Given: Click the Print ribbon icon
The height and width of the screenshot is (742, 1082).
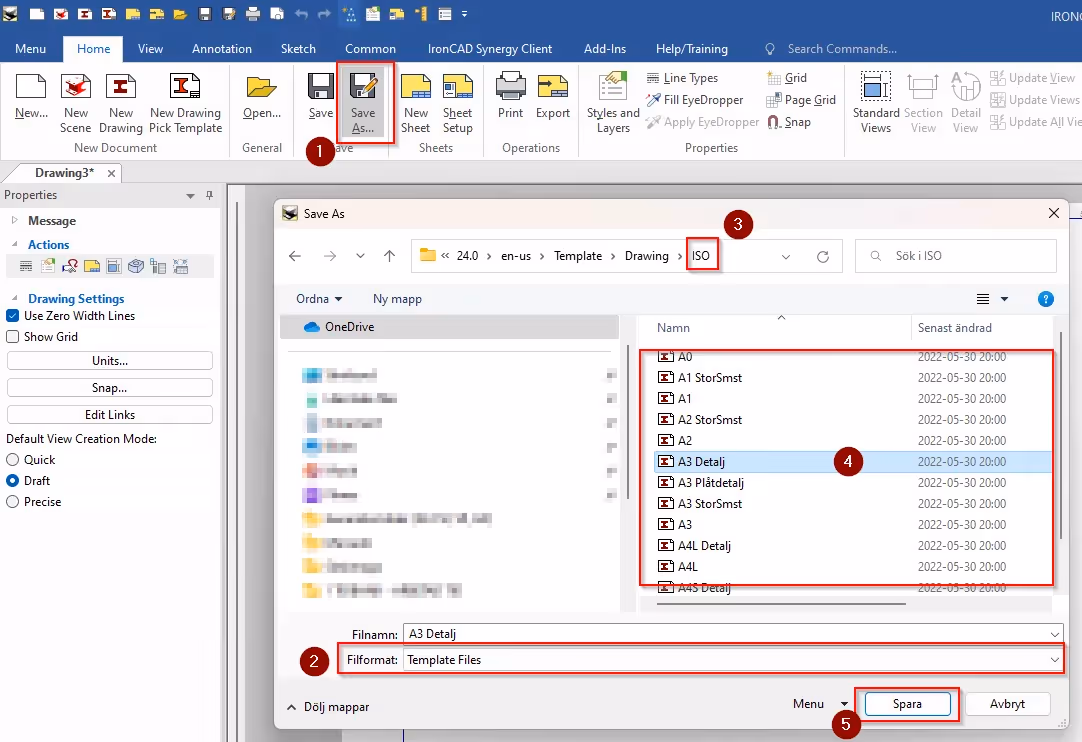Looking at the screenshot, I should tap(511, 96).
